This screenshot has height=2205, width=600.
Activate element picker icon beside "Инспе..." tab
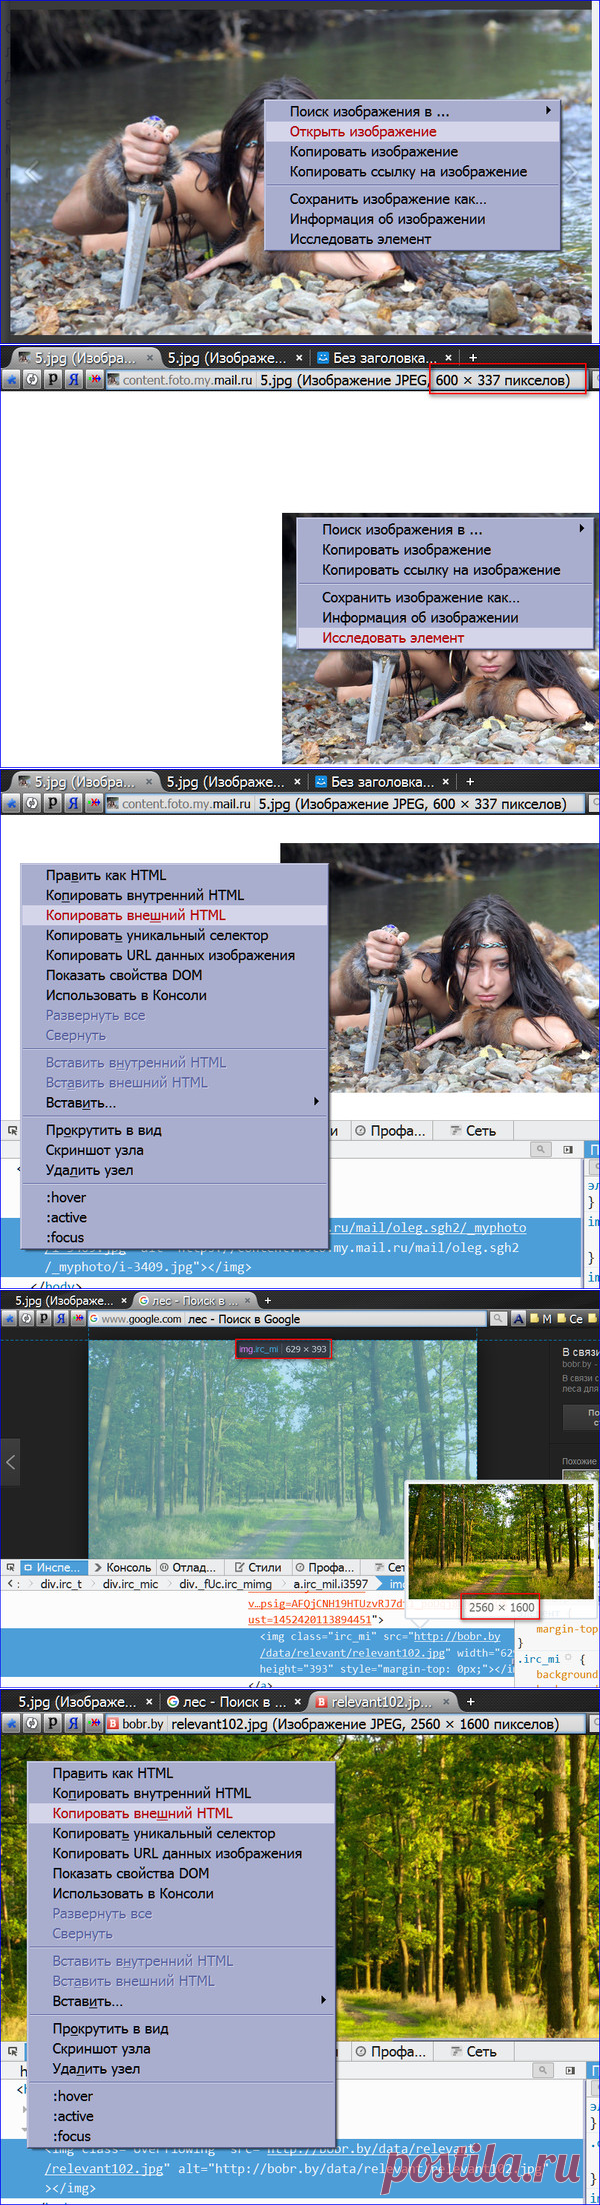(x=10, y=1567)
